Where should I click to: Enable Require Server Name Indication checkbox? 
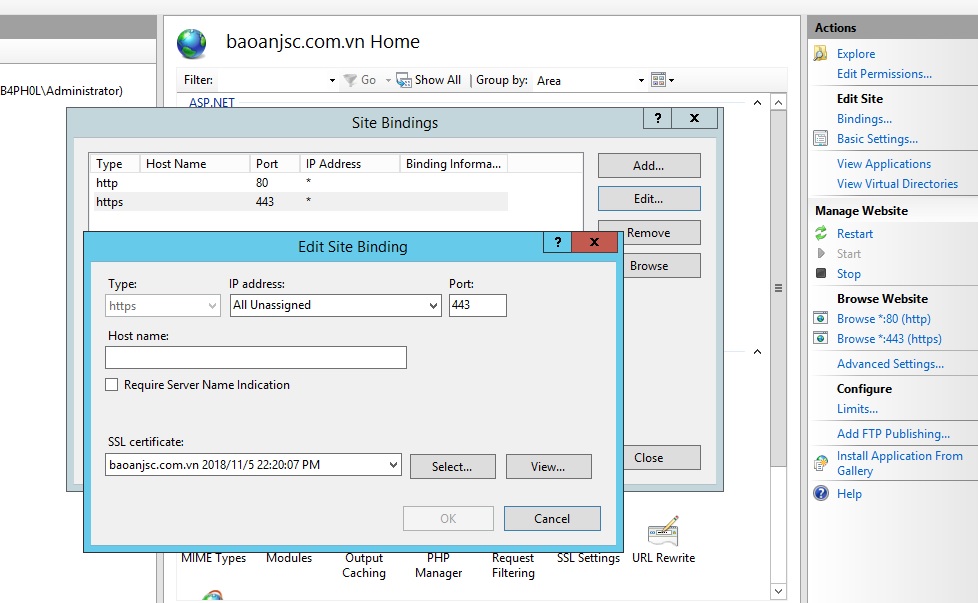(112, 385)
